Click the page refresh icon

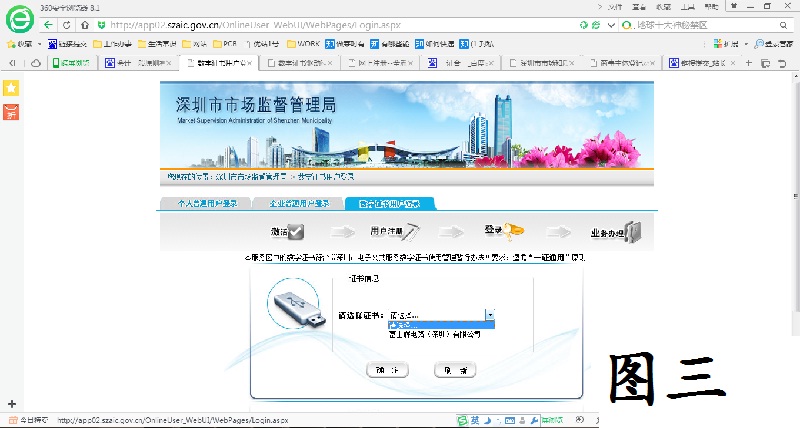pyautogui.click(x=67, y=24)
